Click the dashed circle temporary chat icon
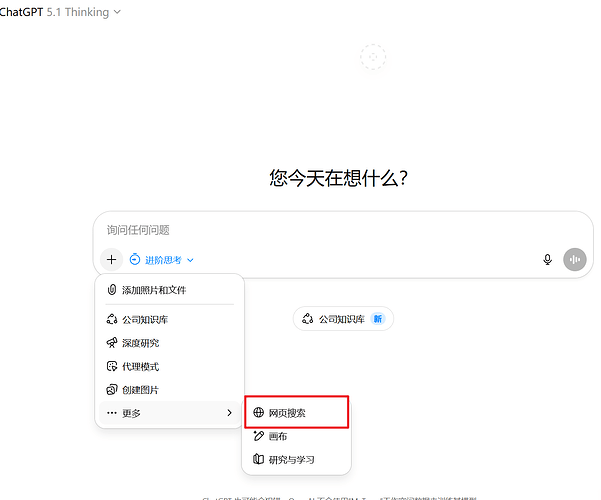The height and width of the screenshot is (500, 601). (x=373, y=57)
